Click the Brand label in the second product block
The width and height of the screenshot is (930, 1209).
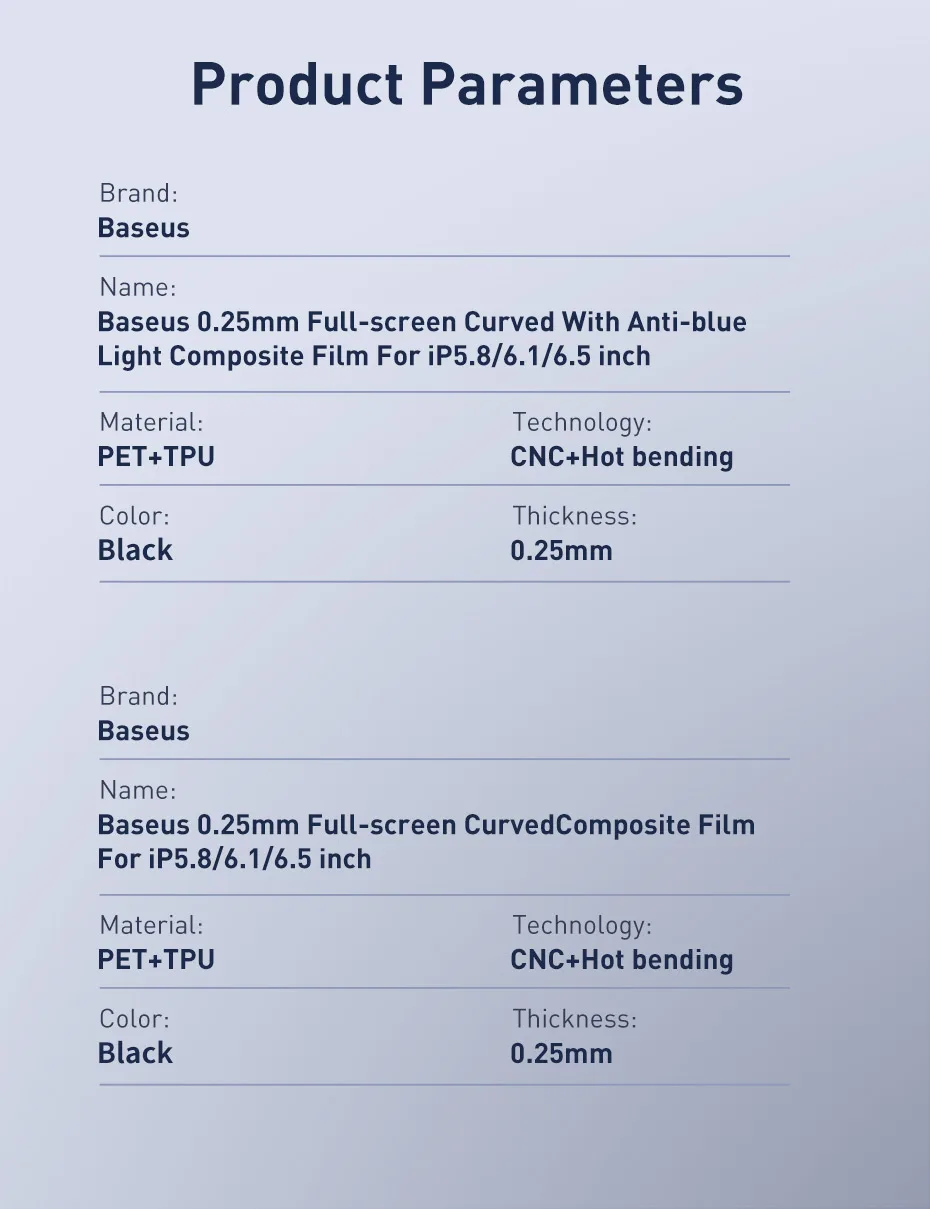coord(138,697)
